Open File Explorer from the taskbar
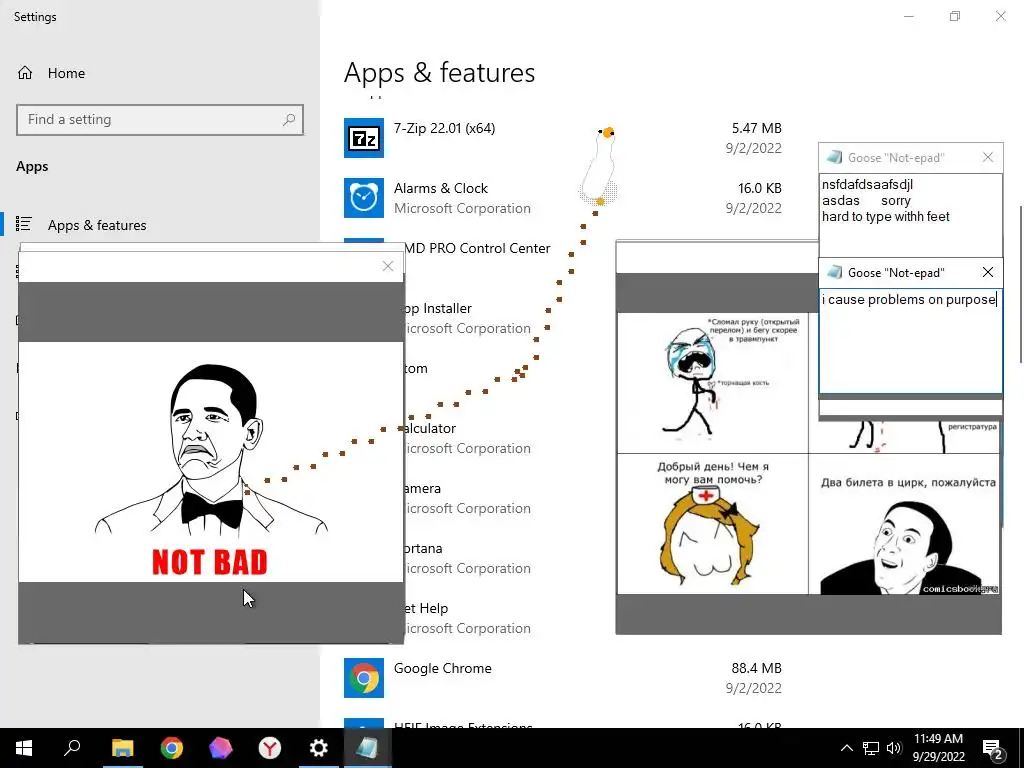The width and height of the screenshot is (1024, 768). click(122, 748)
